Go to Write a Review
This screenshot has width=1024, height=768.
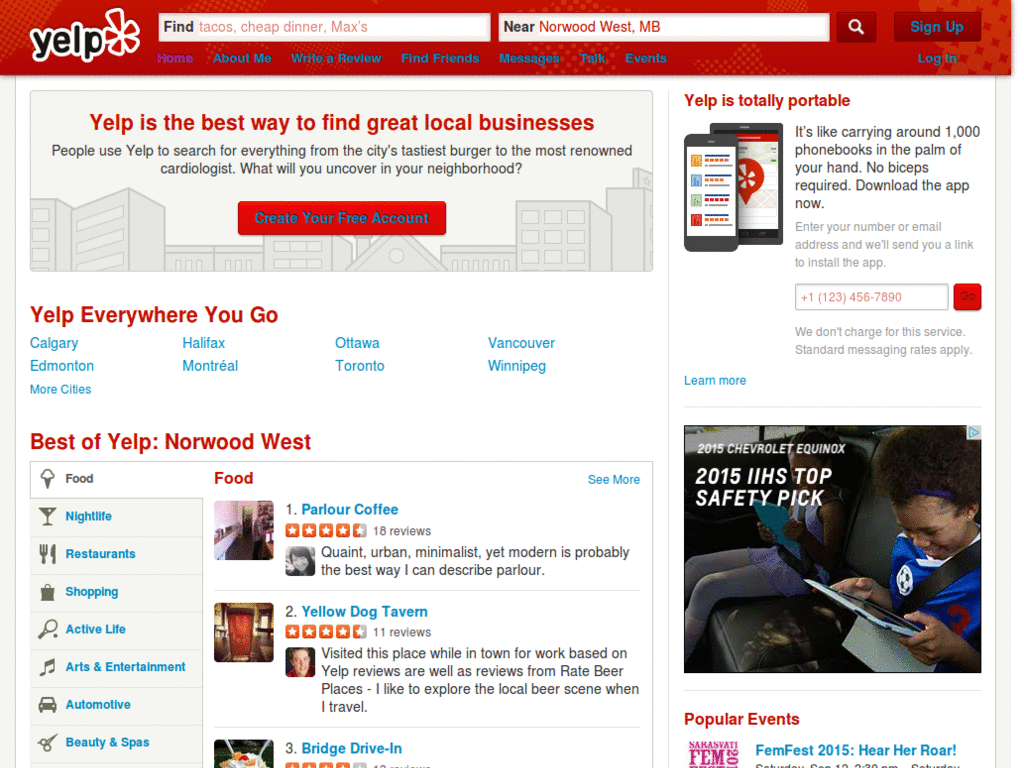pos(336,58)
